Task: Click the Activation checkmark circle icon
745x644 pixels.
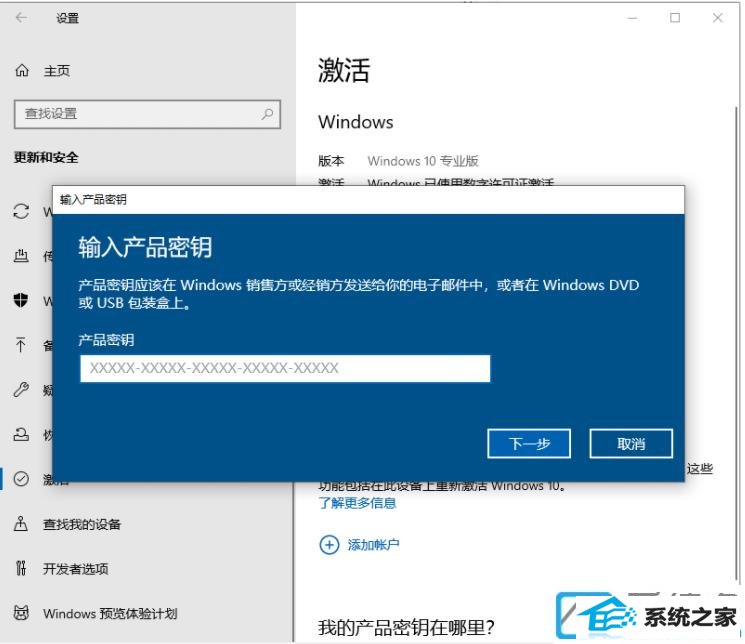Action: coord(21,479)
